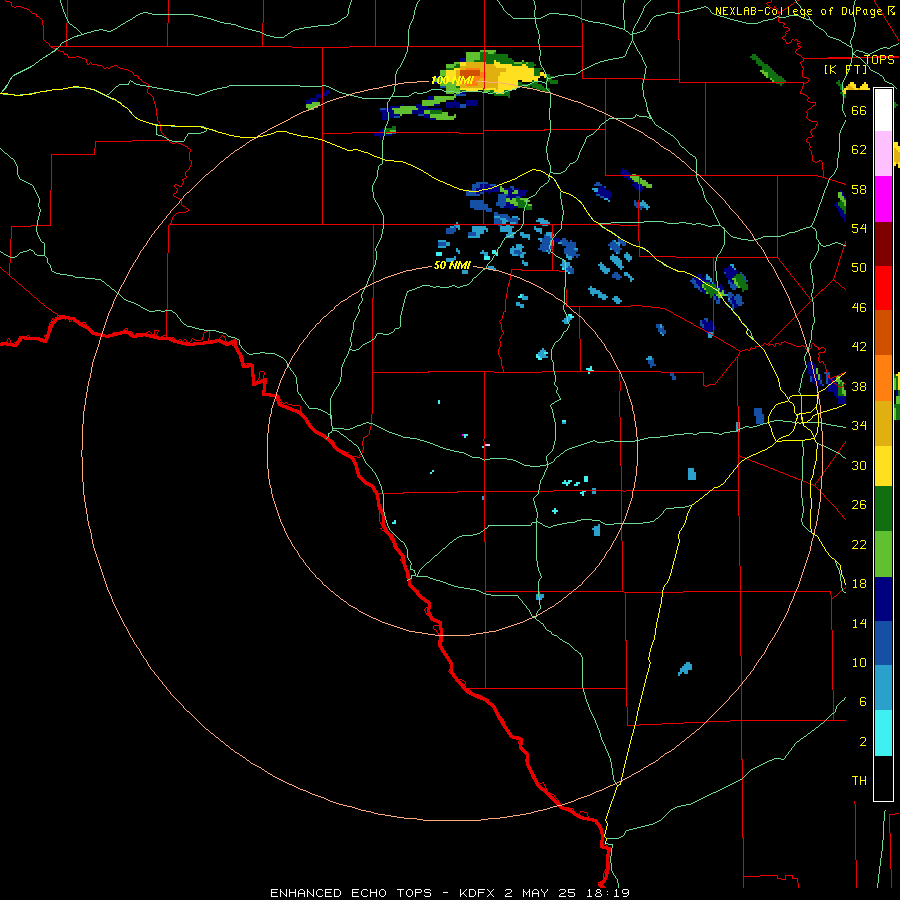Image resolution: width=900 pixels, height=900 pixels.
Task: Click the 62 legend value
Action: click(859, 149)
